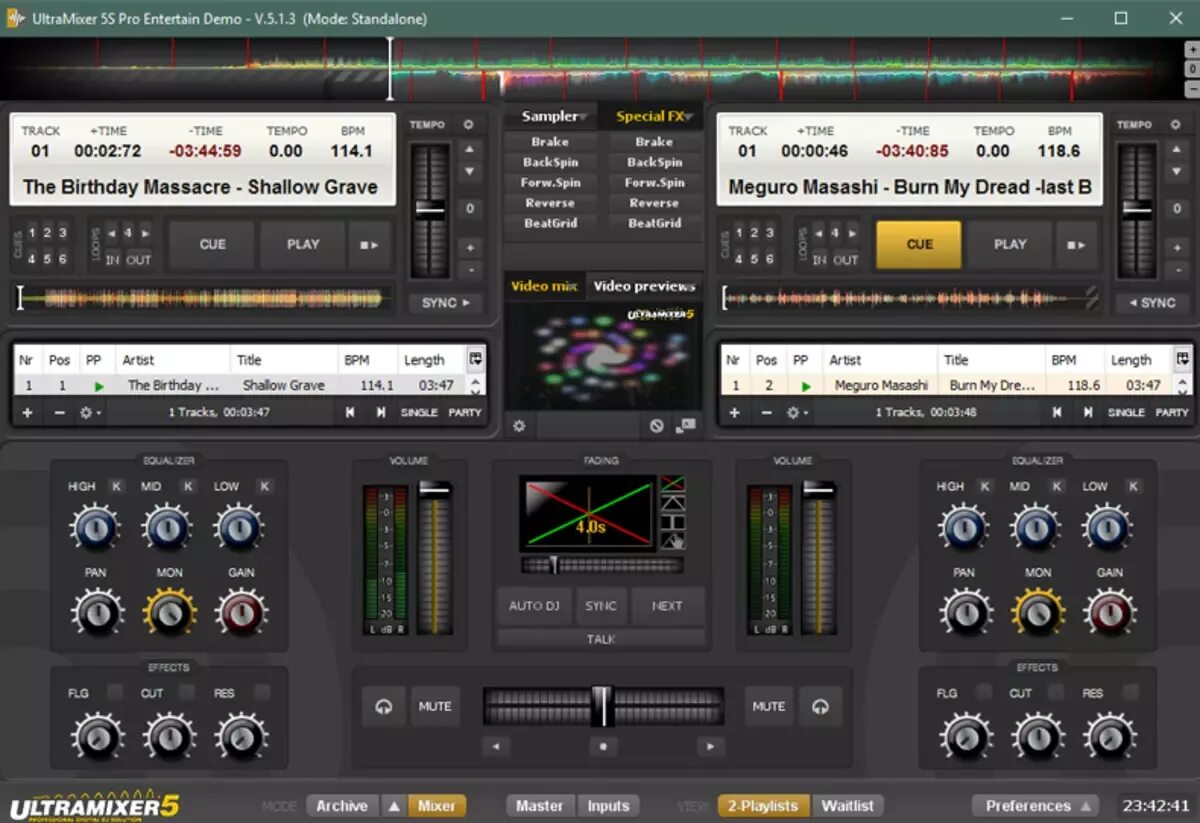Open left playlist column chooser icon

[476, 358]
